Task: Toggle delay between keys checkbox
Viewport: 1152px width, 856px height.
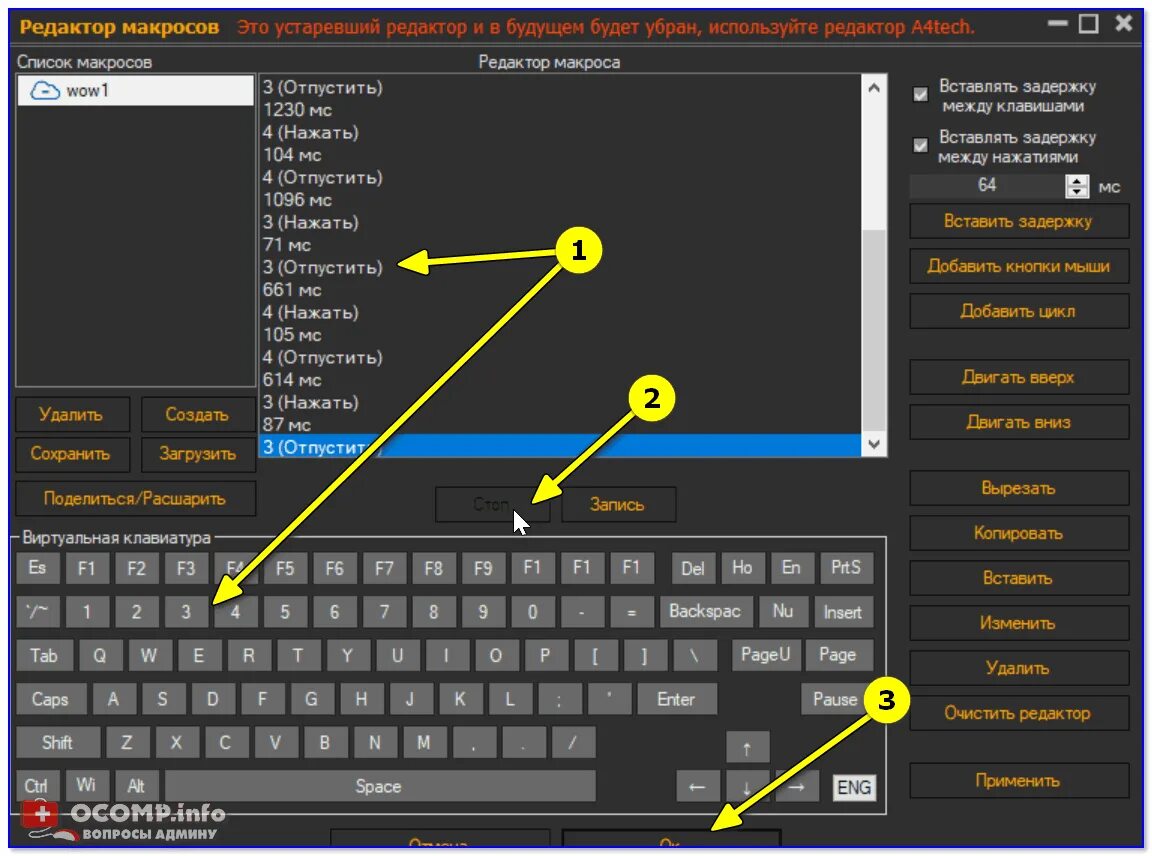Action: 921,95
